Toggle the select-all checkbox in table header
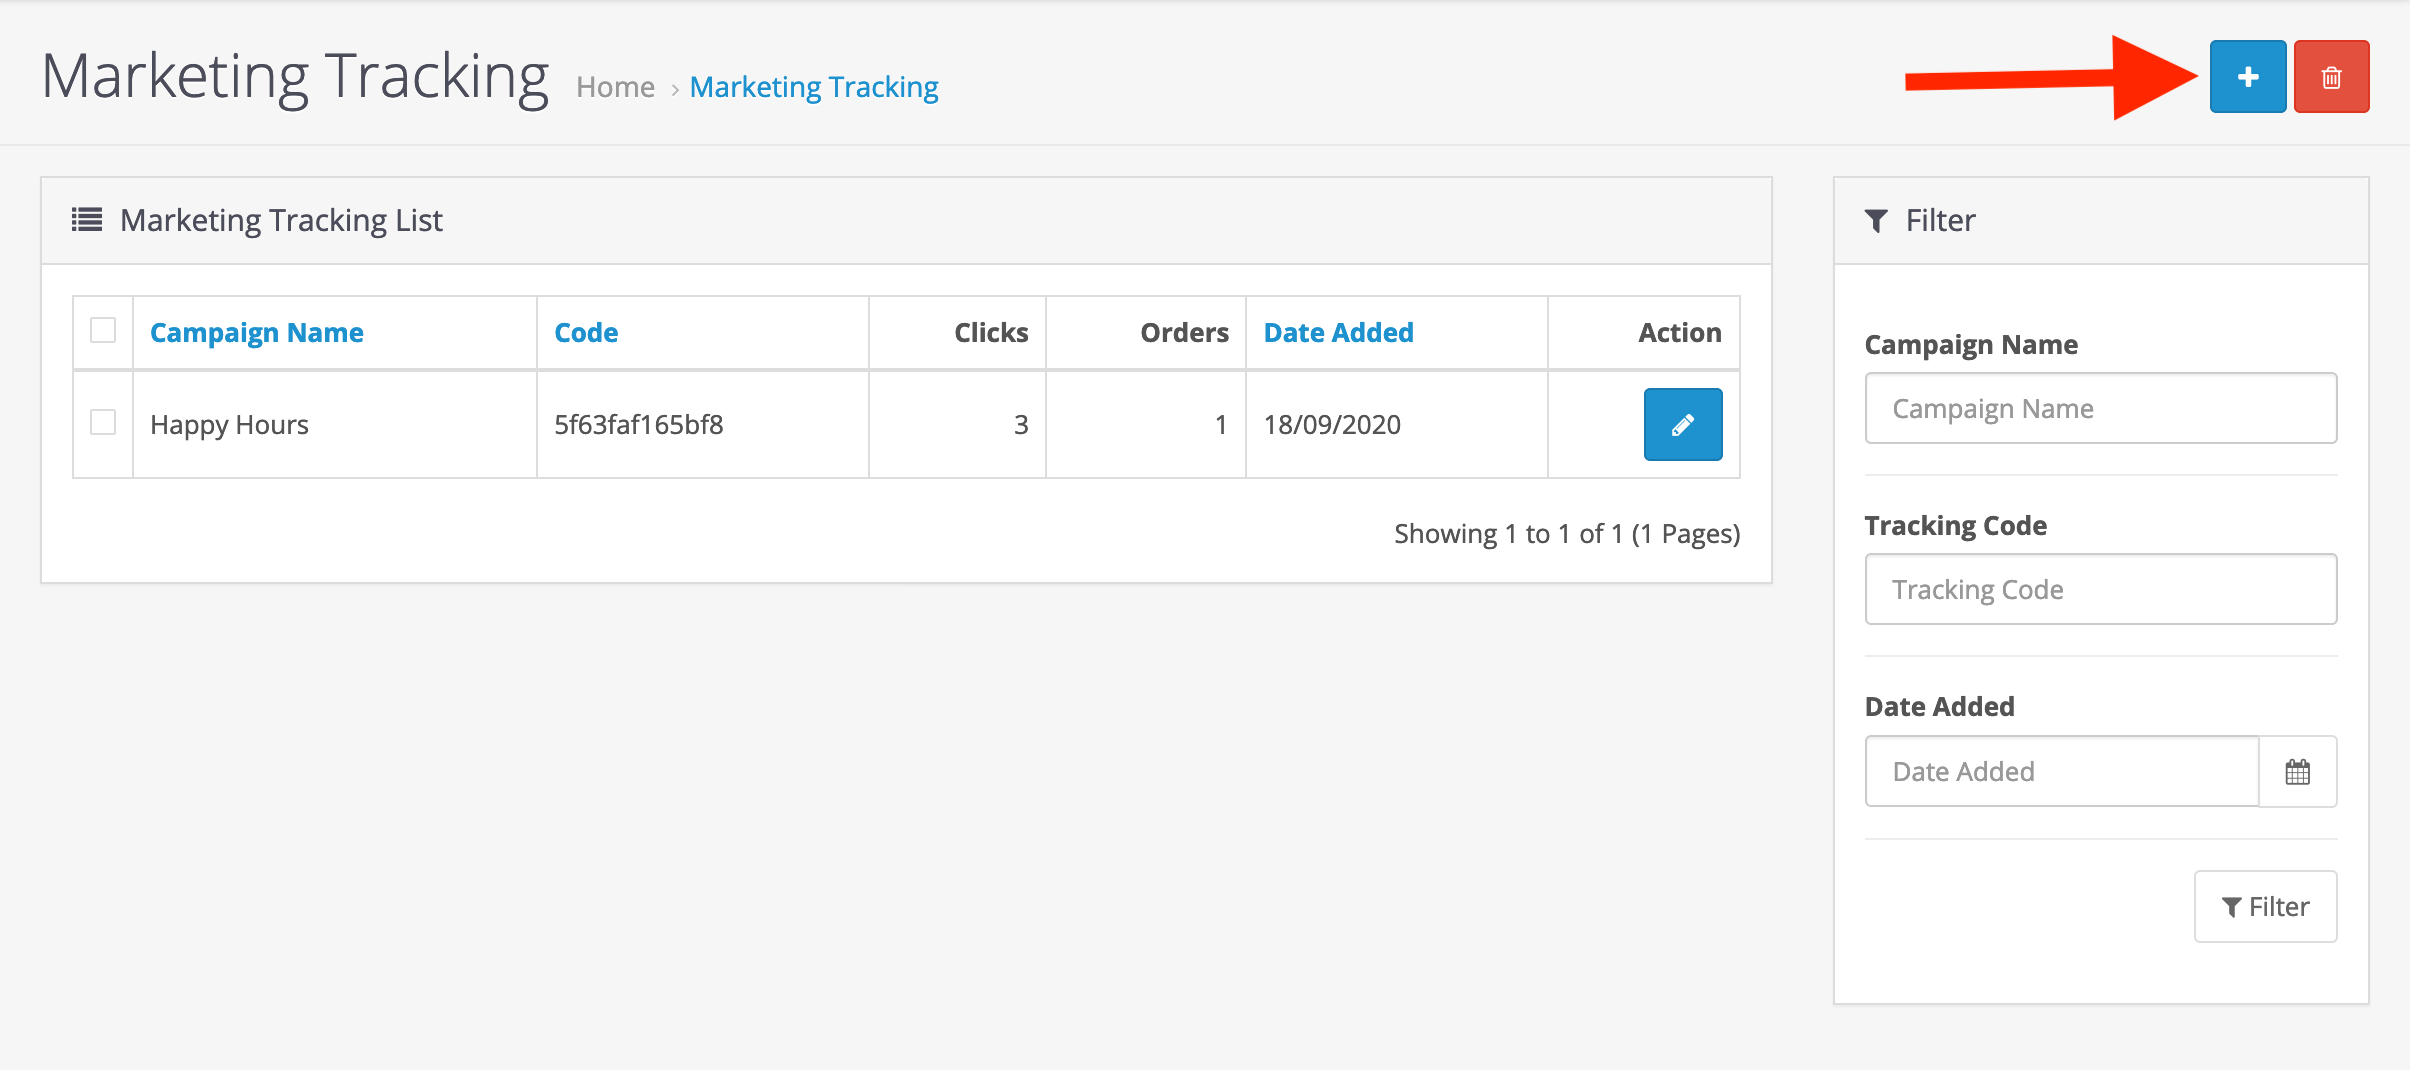2410x1070 pixels. coord(103,330)
